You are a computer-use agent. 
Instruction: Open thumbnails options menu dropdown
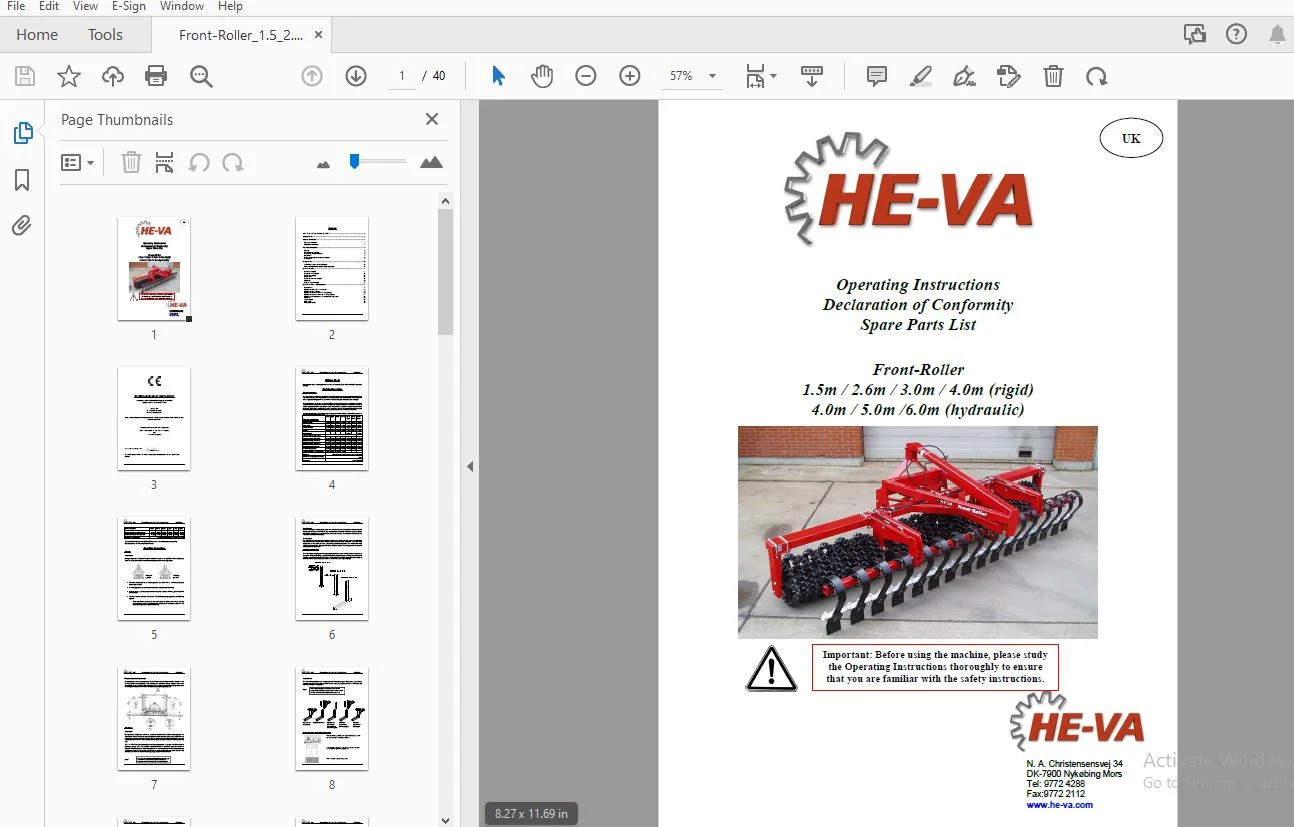(77, 162)
